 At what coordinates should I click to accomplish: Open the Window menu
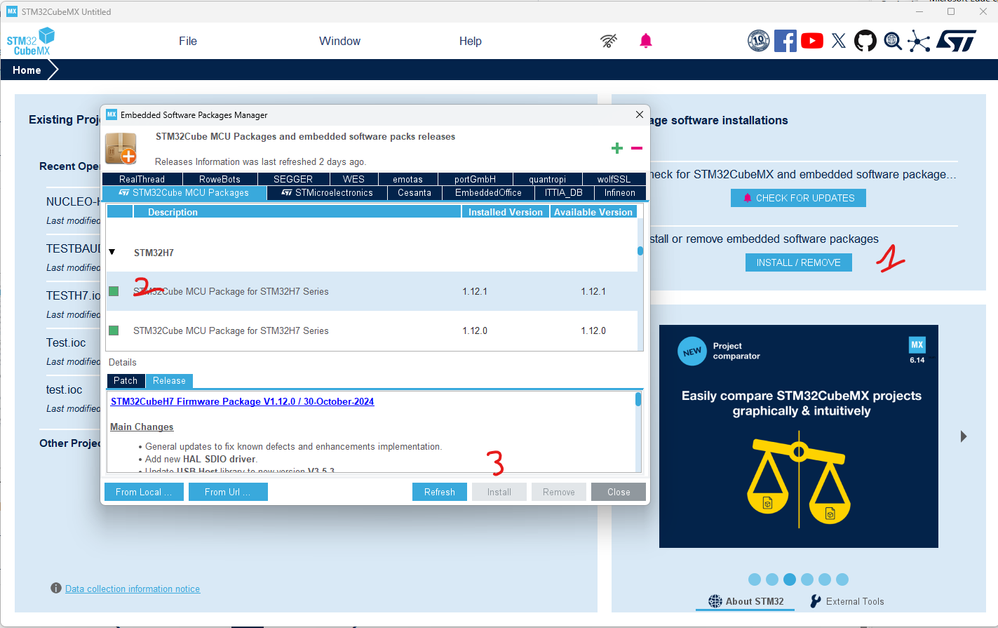point(339,41)
